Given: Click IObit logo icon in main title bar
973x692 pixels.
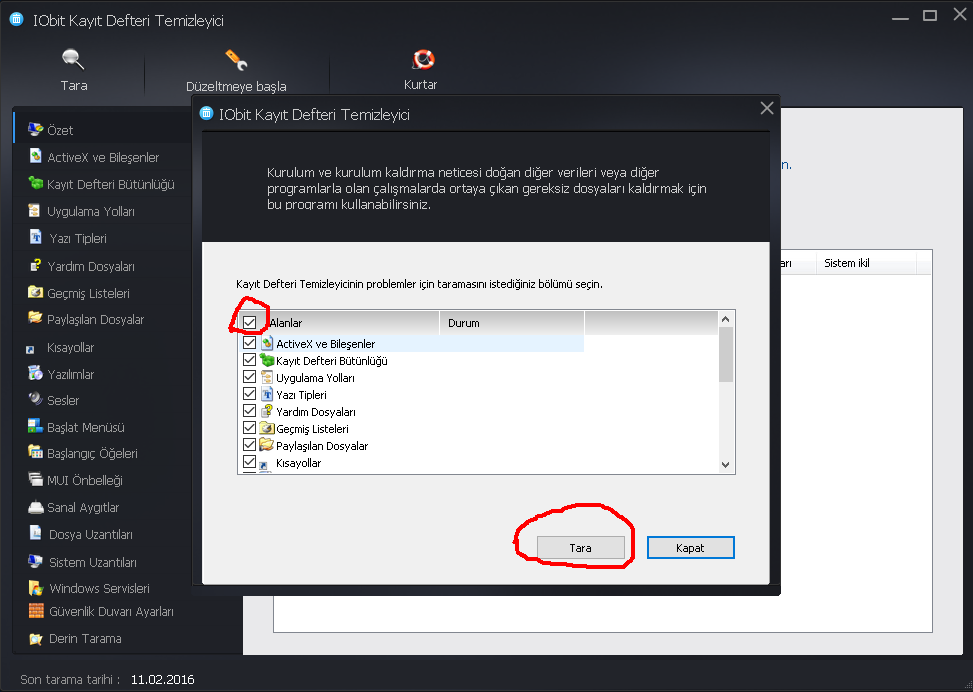Looking at the screenshot, I should [17, 19].
